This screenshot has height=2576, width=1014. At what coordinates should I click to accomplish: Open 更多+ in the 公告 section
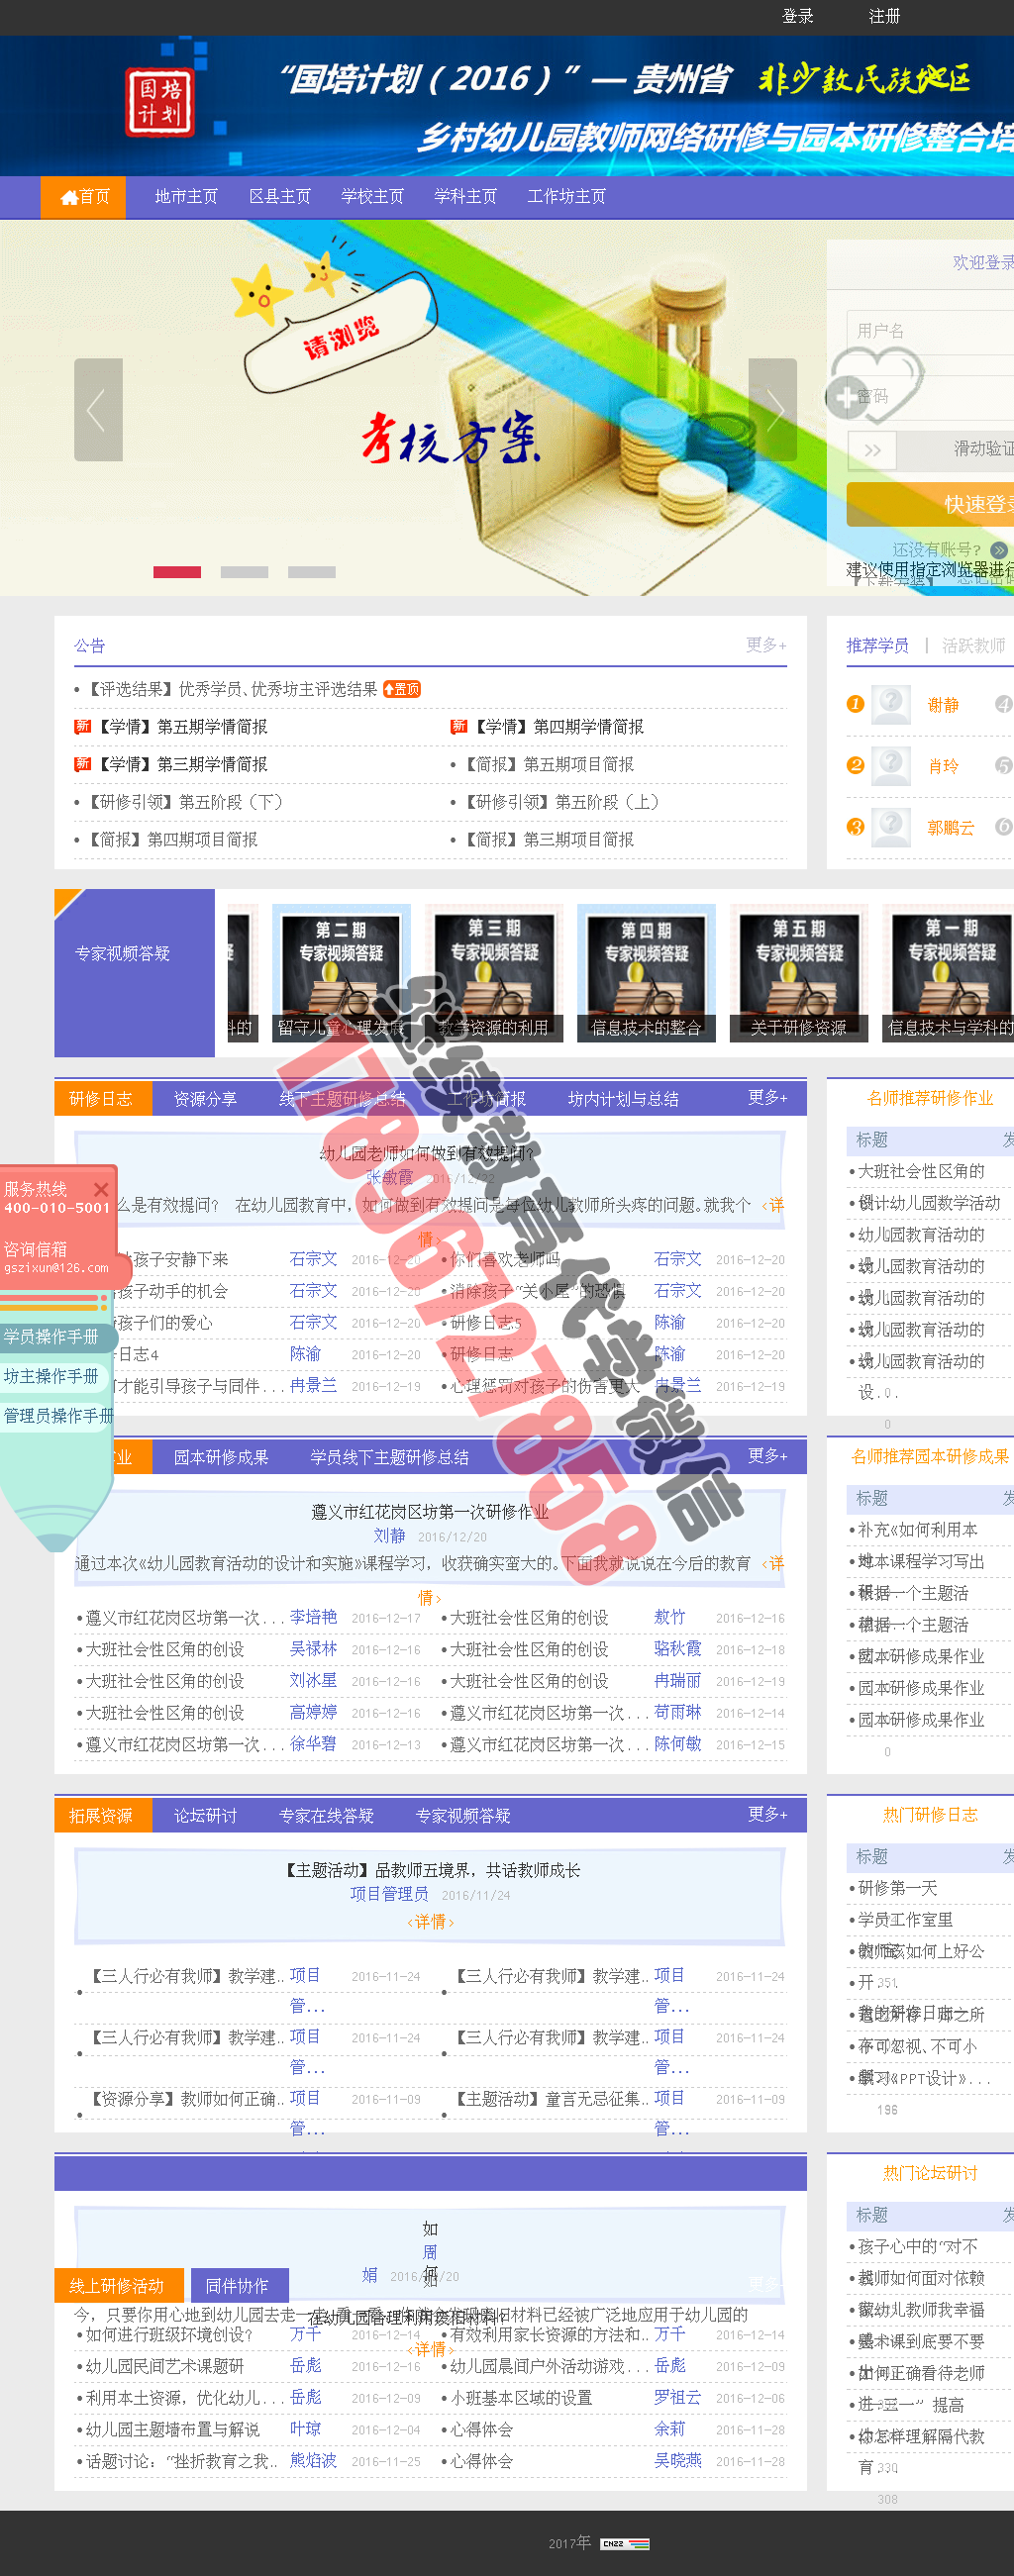click(766, 645)
